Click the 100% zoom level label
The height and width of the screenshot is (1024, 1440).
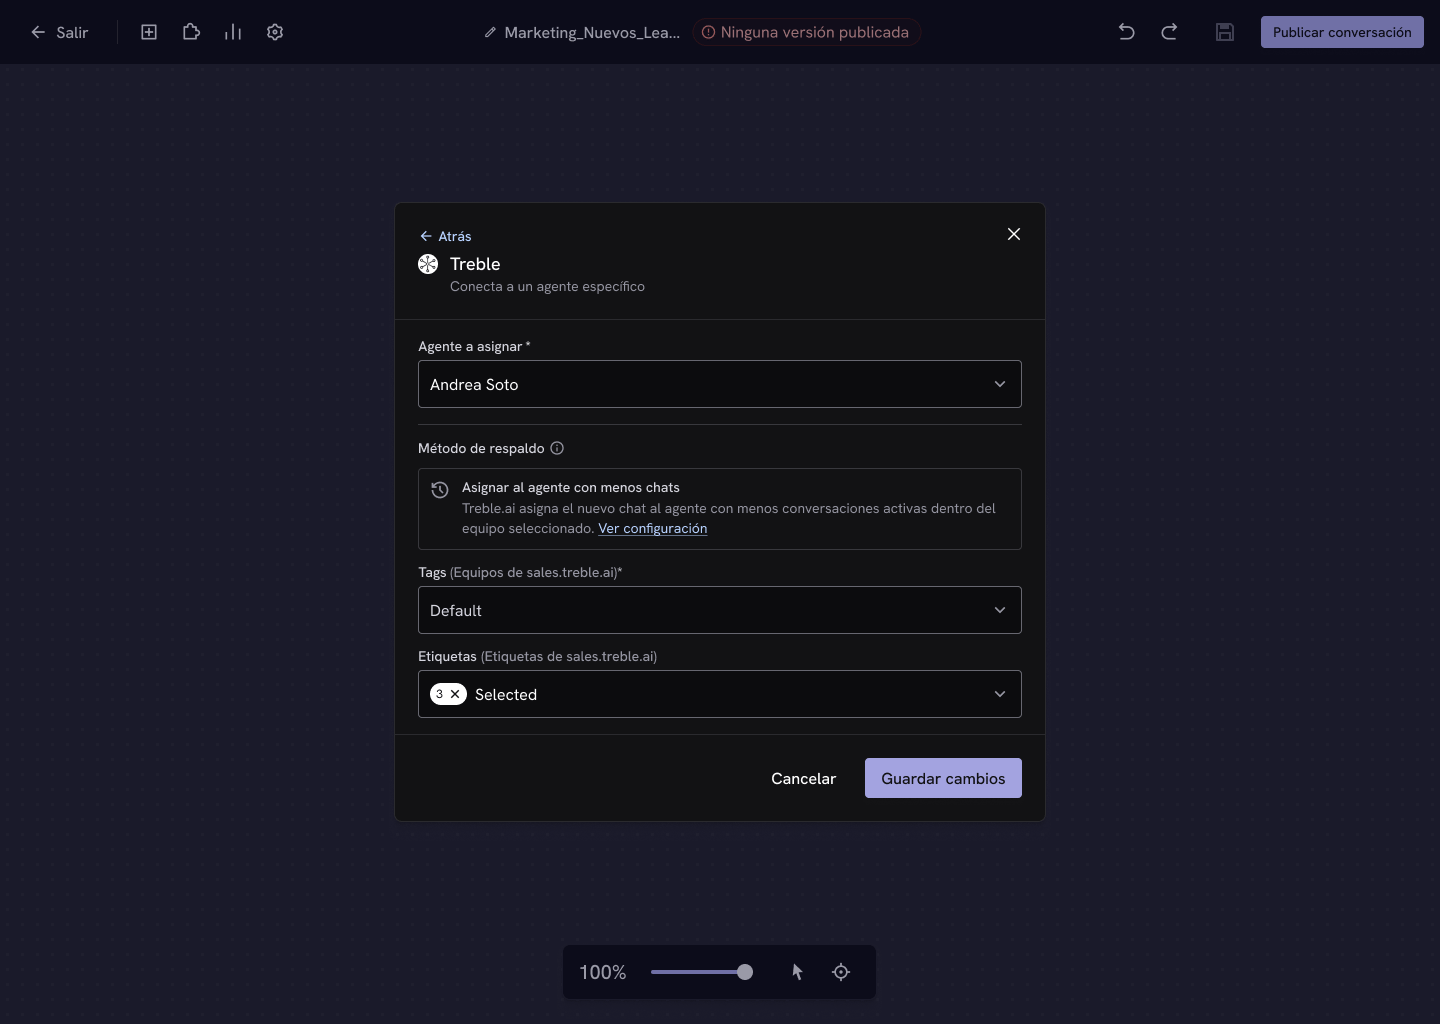click(603, 972)
